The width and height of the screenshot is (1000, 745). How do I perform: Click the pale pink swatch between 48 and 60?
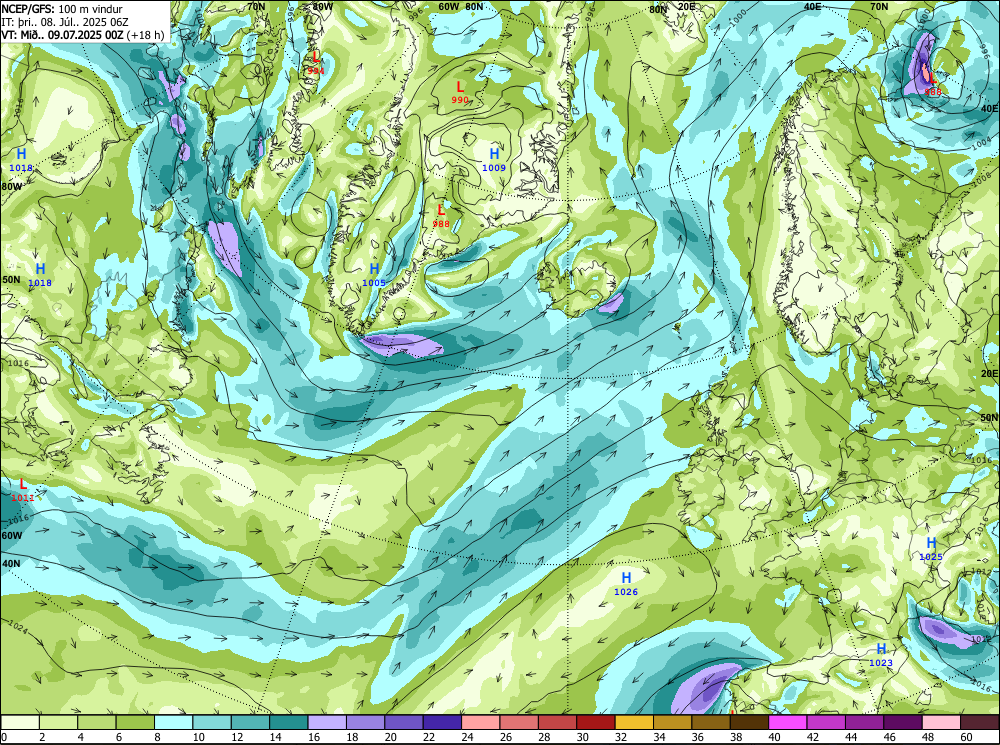[941, 722]
